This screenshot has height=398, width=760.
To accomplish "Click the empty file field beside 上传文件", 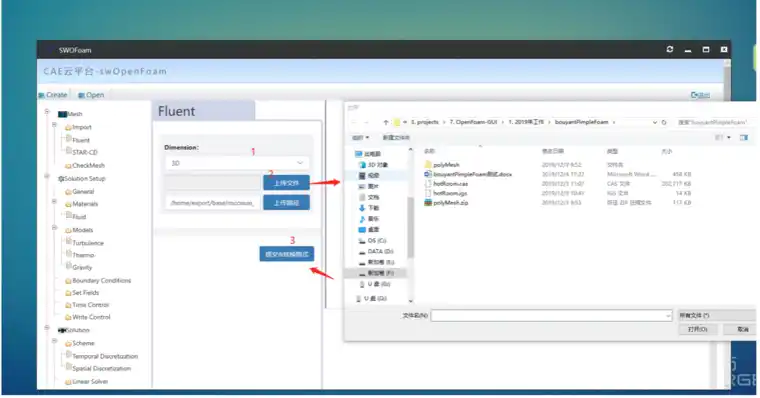I will tap(213, 183).
